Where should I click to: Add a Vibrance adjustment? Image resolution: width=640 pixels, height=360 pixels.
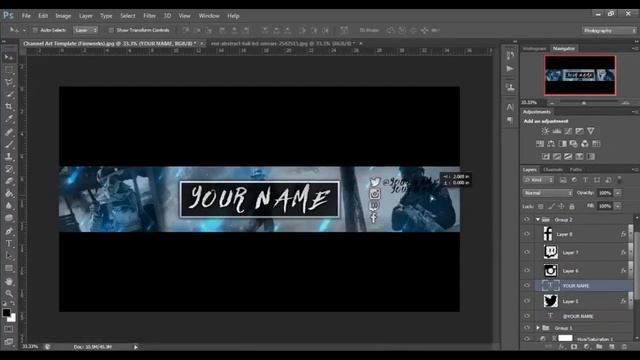[x=591, y=131]
